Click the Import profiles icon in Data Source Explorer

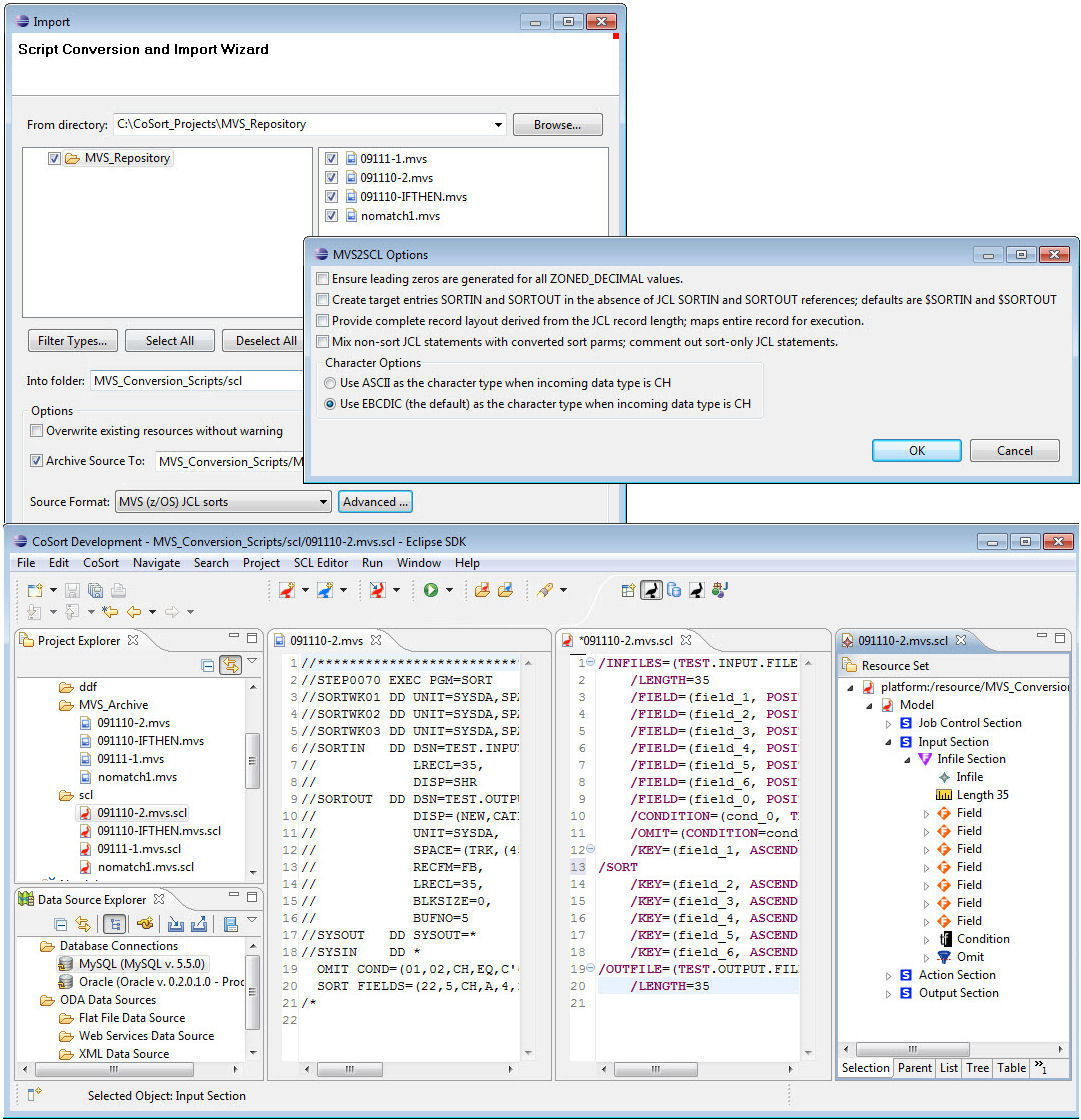pyautogui.click(x=176, y=924)
